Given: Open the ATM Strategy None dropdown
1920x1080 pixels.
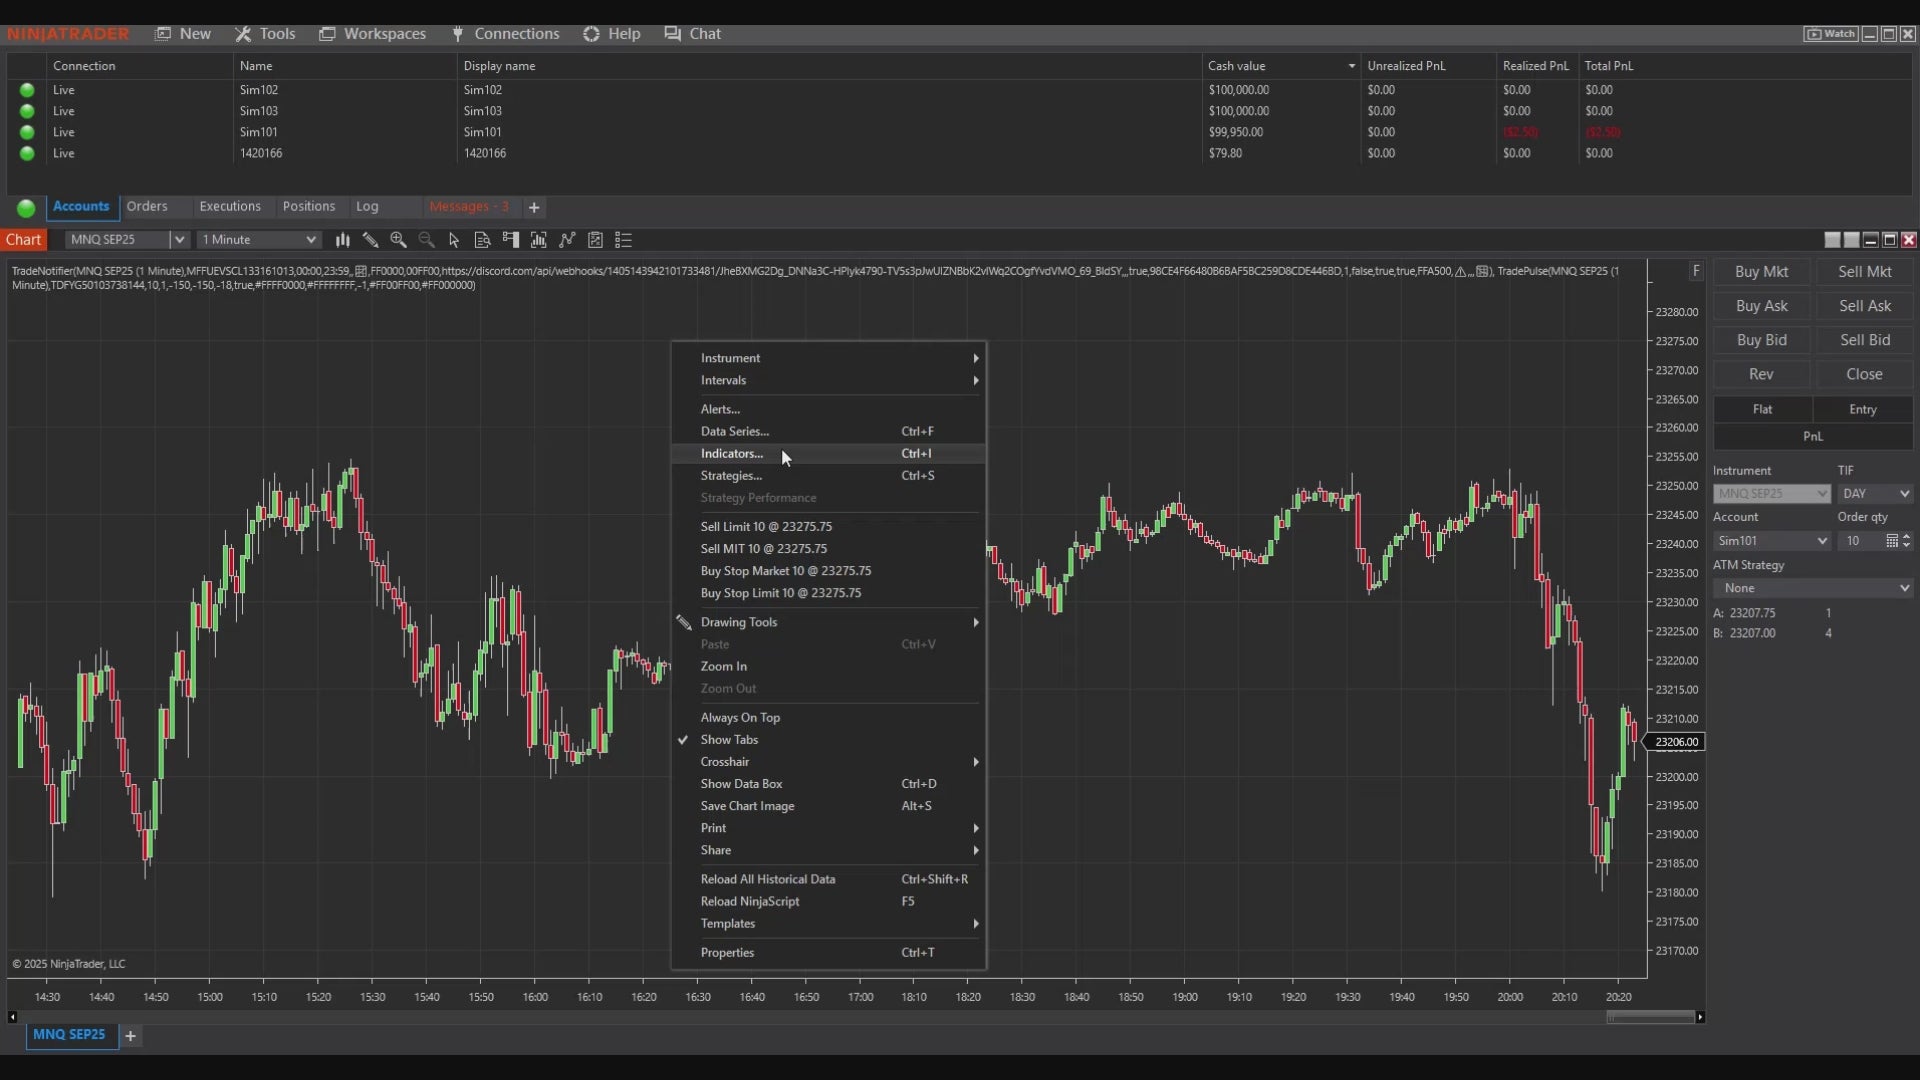Looking at the screenshot, I should 1812,589.
